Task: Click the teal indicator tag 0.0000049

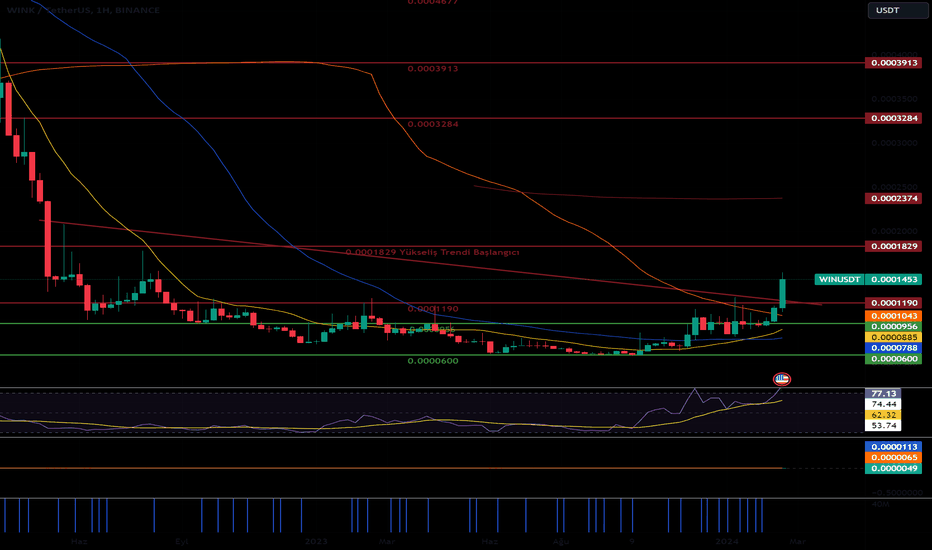Action: tap(893, 469)
